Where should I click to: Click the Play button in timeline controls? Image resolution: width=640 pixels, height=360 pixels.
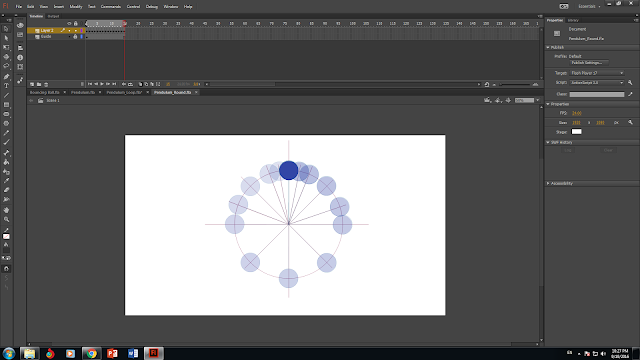click(102, 84)
